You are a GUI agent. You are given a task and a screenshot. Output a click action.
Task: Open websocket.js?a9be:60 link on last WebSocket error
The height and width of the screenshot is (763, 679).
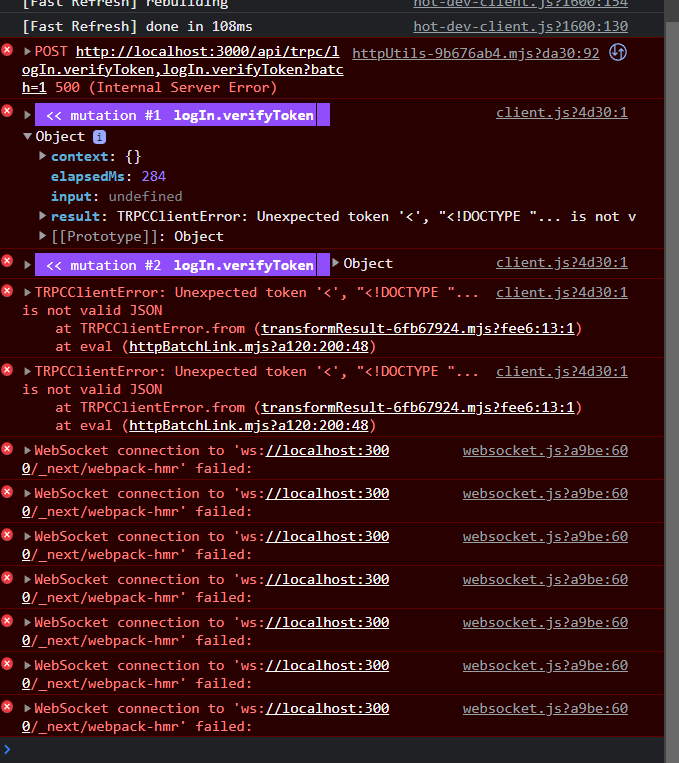(545, 708)
